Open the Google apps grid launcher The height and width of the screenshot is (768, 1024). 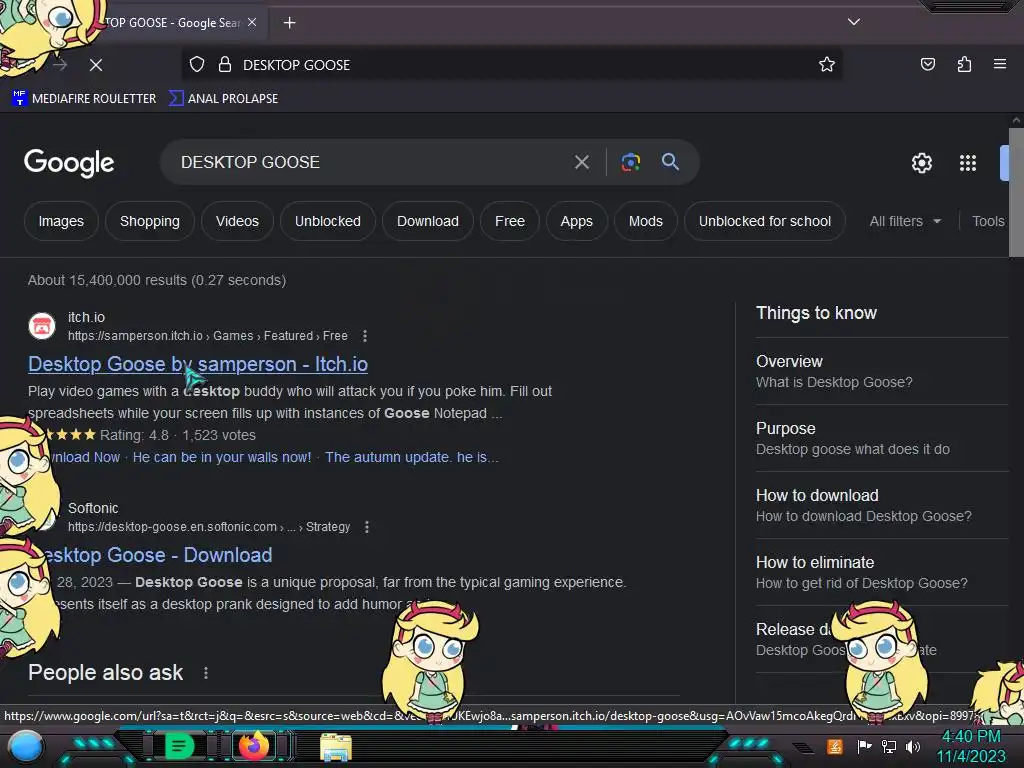tap(968, 163)
